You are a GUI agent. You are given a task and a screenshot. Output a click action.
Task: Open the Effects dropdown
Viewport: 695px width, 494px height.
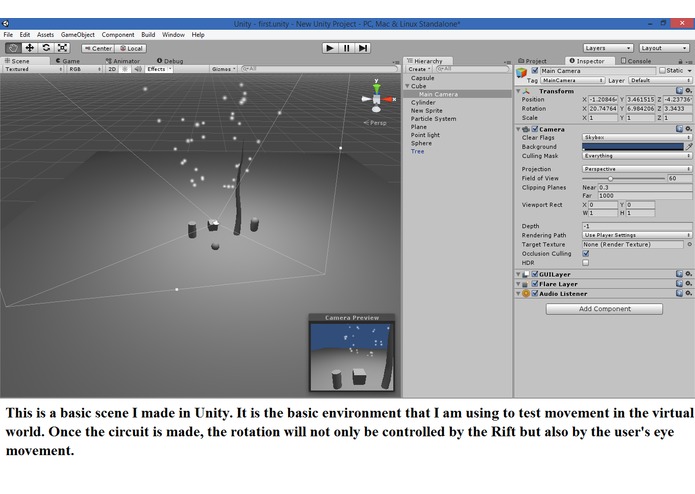(x=159, y=69)
